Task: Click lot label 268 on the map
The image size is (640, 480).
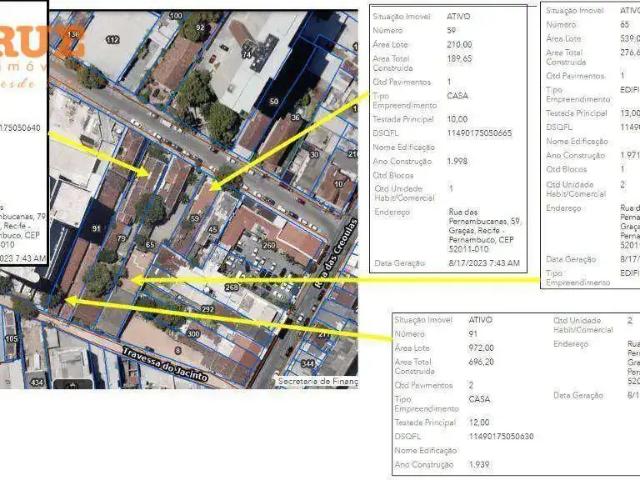Action: click(231, 287)
